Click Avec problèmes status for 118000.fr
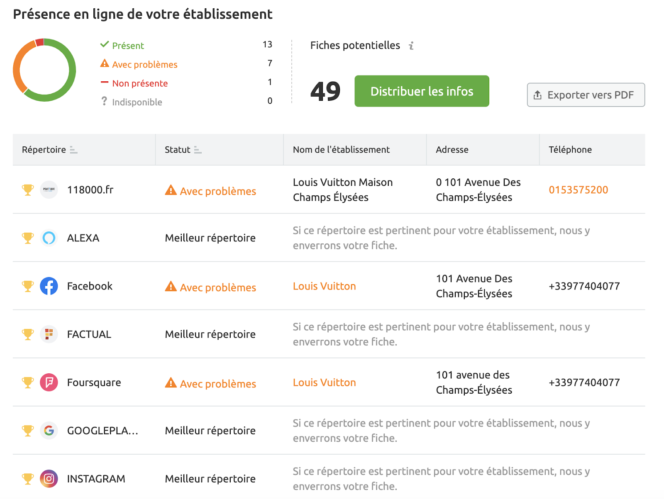 point(210,191)
